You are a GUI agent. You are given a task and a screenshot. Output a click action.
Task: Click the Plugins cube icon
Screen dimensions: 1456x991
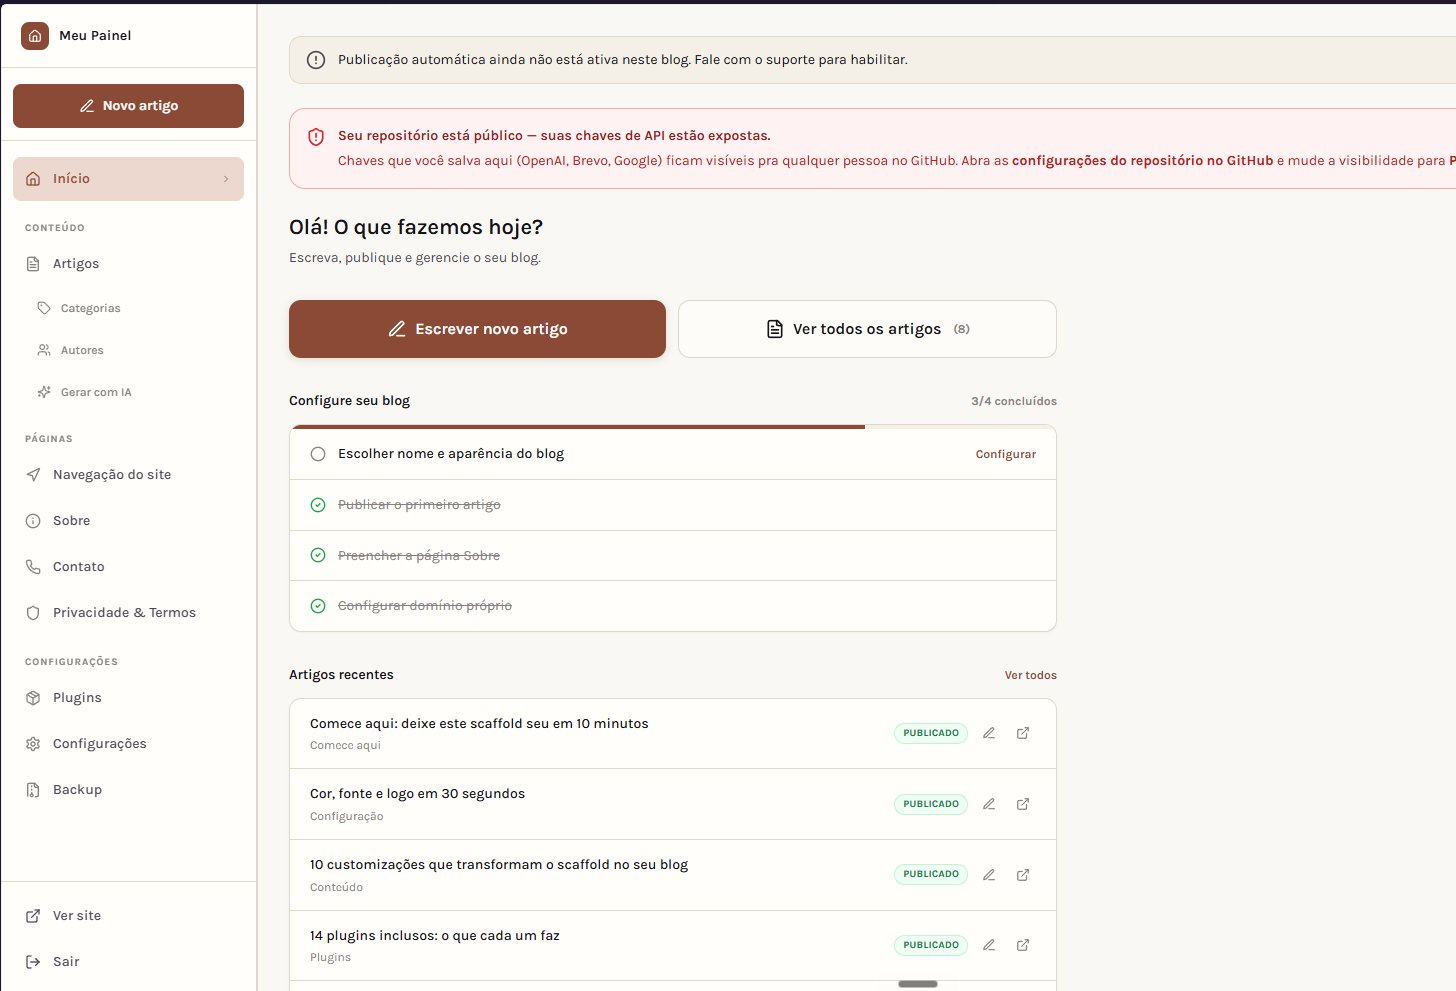(33, 698)
